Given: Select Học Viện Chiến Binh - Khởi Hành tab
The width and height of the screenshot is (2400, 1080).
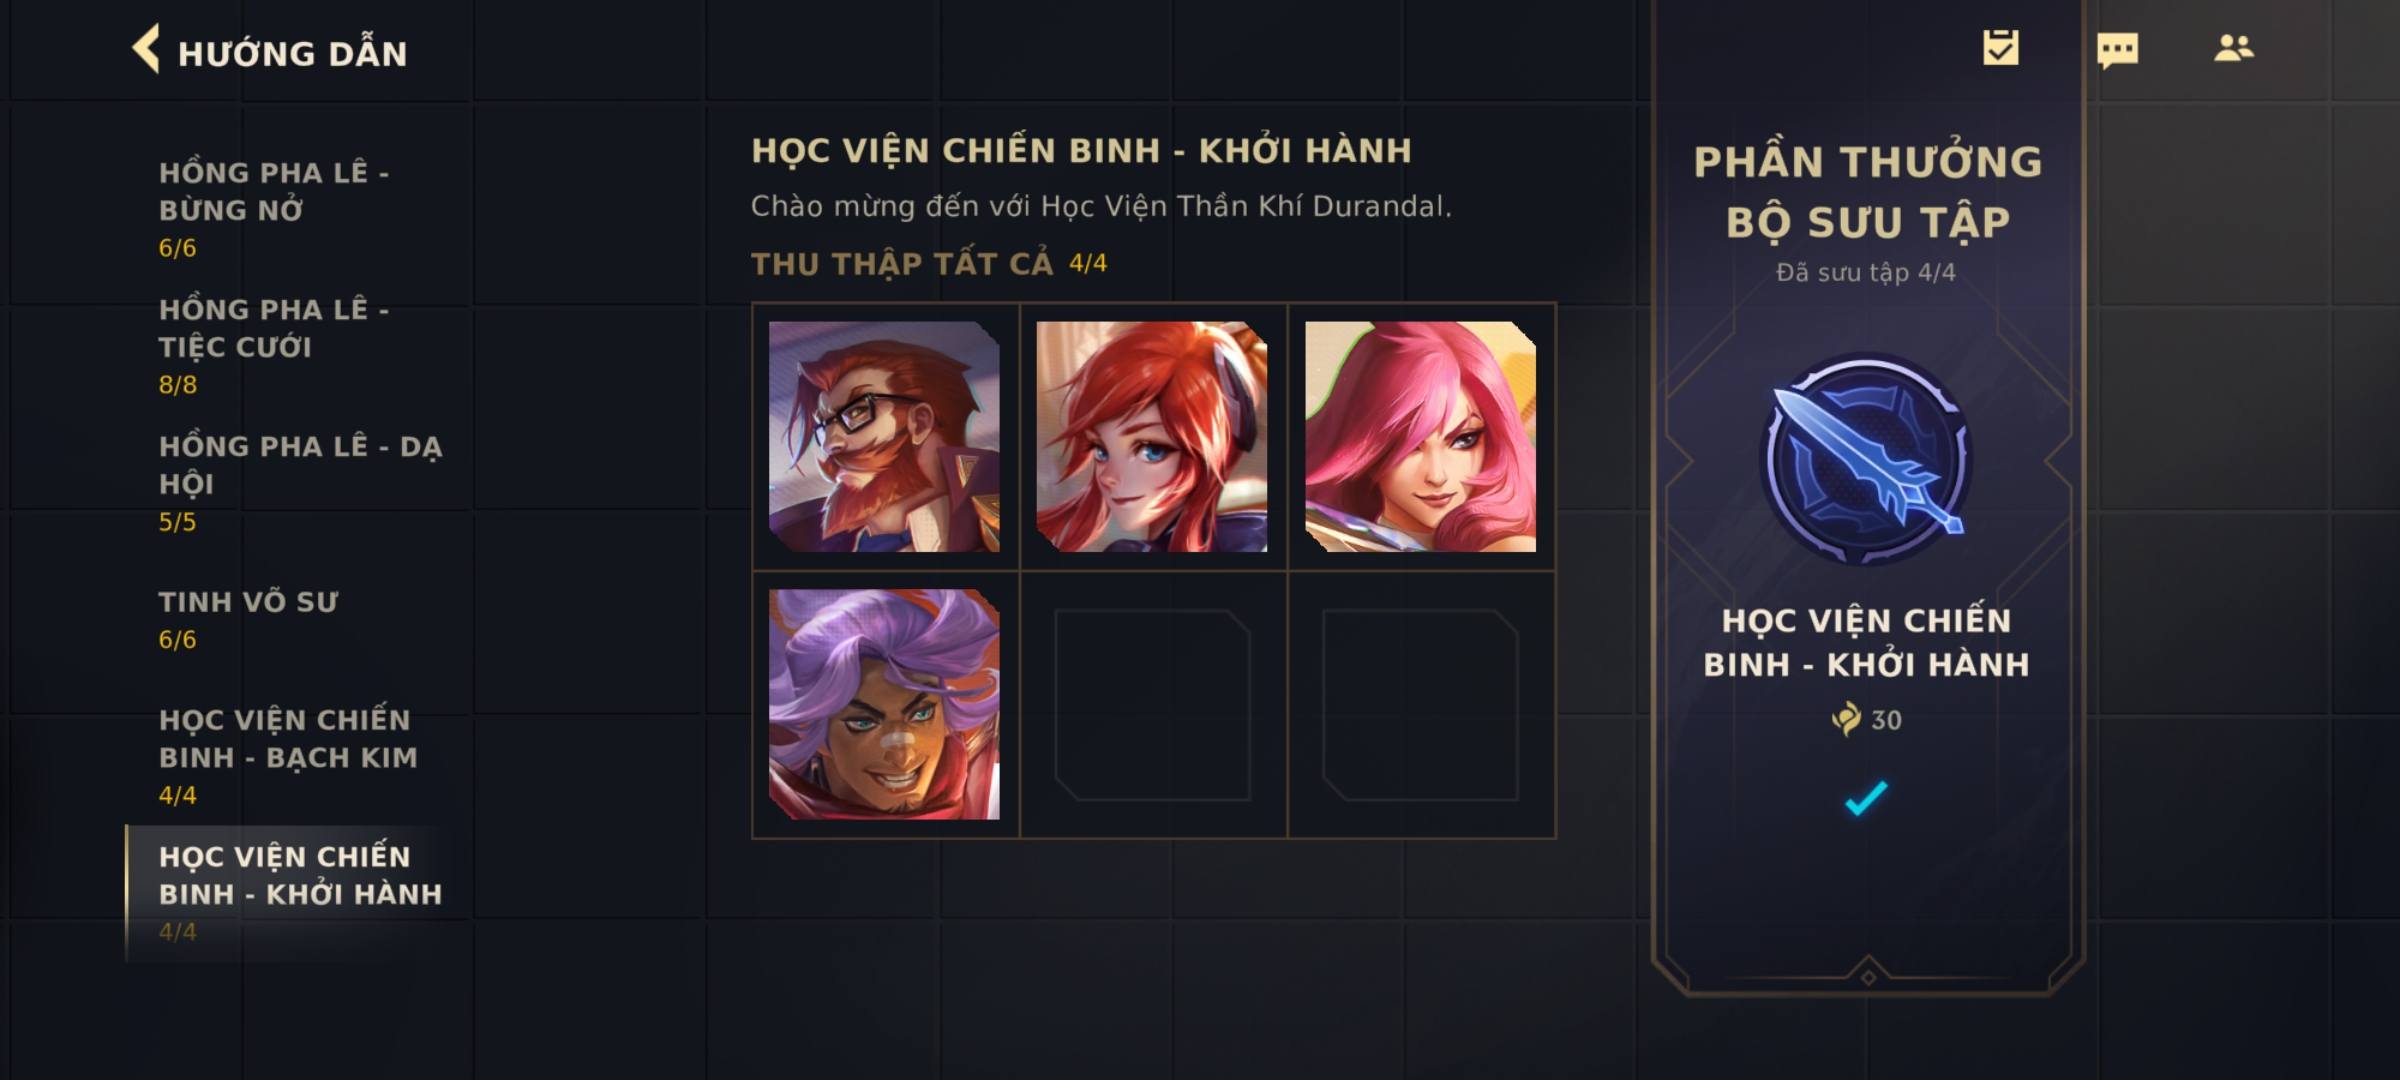Looking at the screenshot, I should click(x=298, y=893).
